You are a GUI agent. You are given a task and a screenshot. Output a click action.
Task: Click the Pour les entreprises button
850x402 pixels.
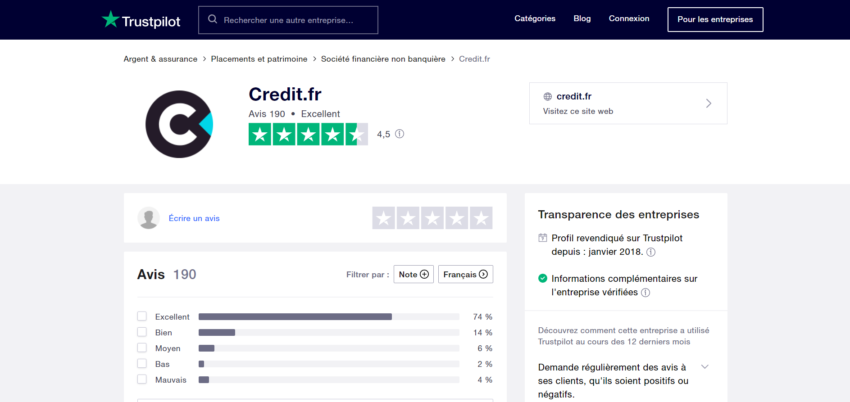pyautogui.click(x=716, y=20)
